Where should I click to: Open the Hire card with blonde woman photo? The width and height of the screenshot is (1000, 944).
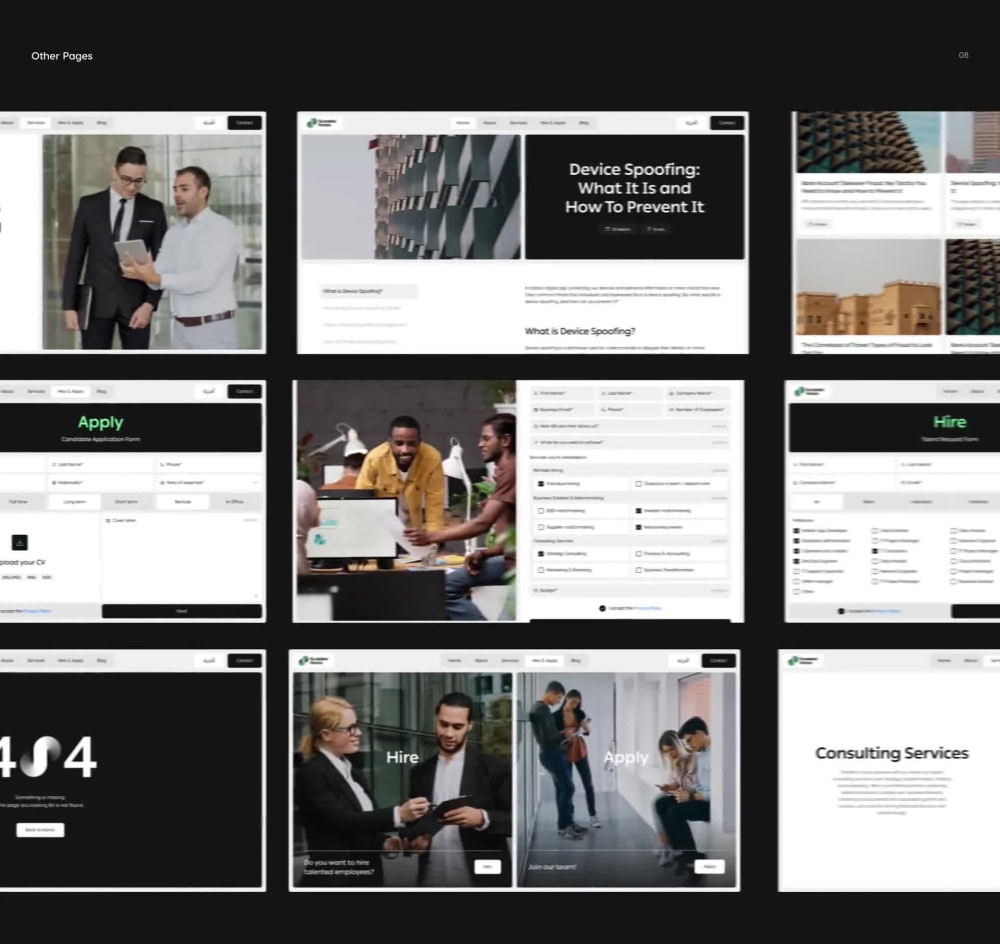pyautogui.click(x=402, y=779)
